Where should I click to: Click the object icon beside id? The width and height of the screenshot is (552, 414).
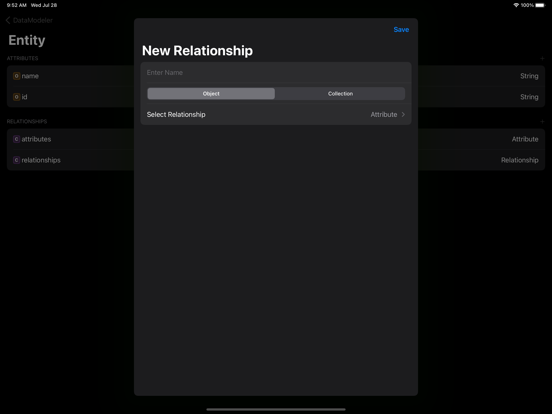coord(17,97)
